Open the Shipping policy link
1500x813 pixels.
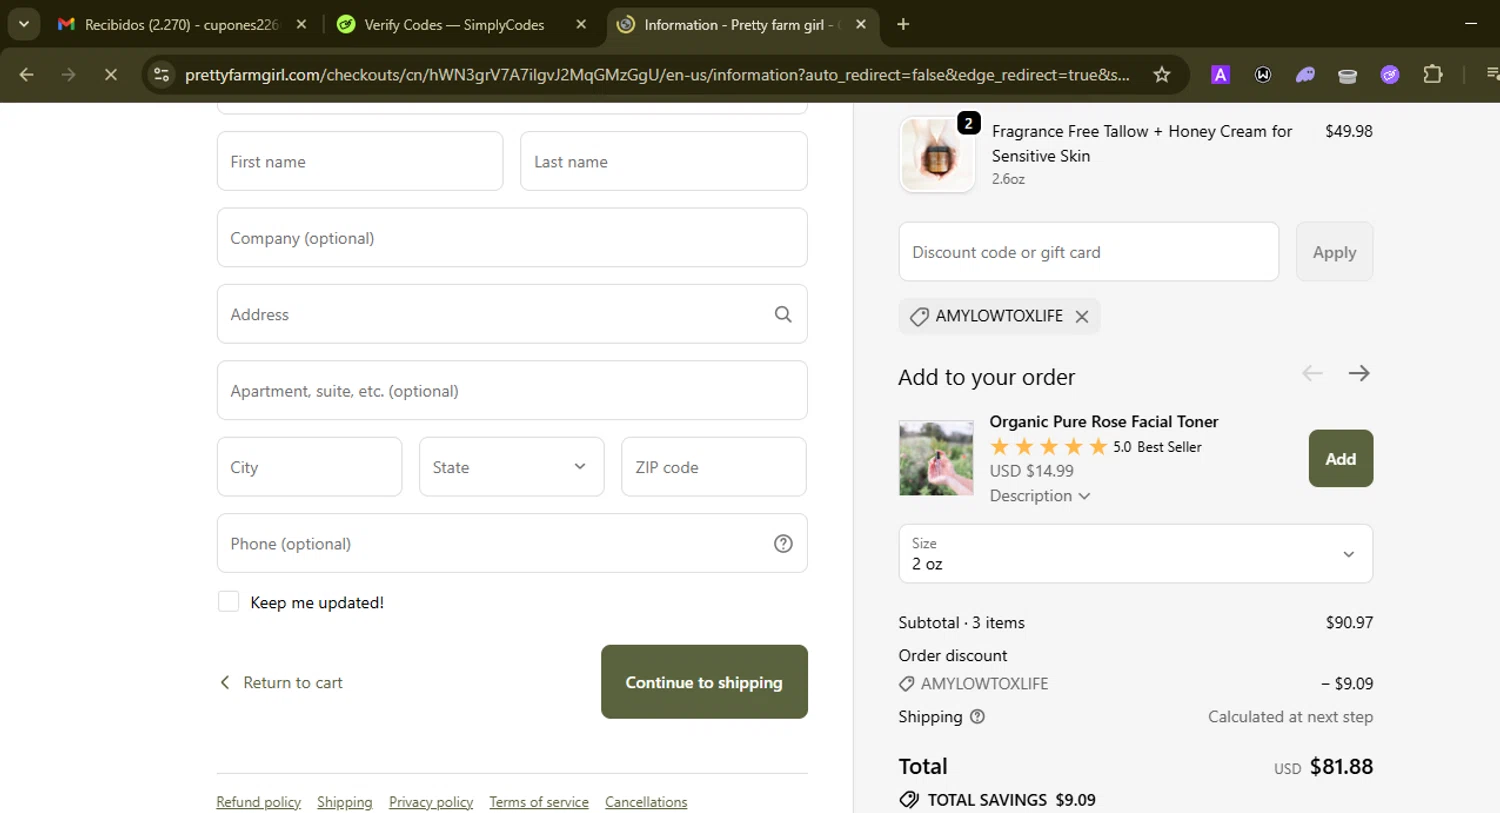[344, 802]
